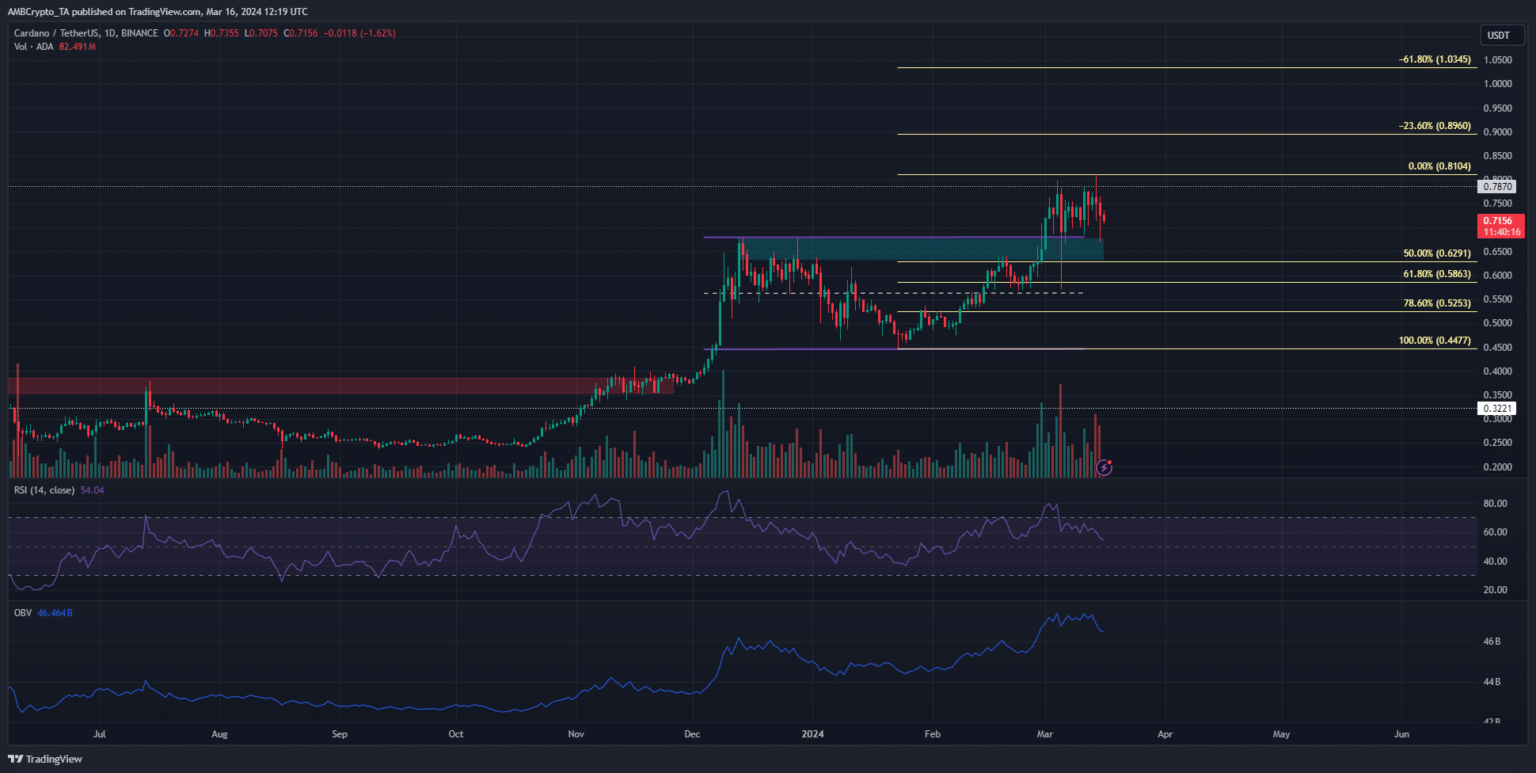Select the 100.00% (0.4477) Fibonacci level label

(x=1435, y=341)
